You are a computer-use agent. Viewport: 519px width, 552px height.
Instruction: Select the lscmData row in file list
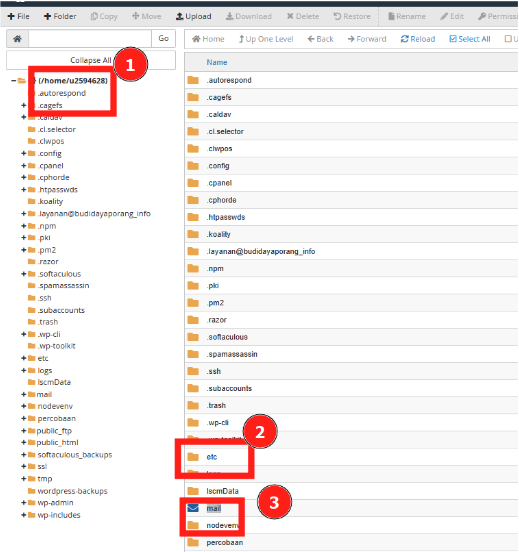pyautogui.click(x=351, y=491)
